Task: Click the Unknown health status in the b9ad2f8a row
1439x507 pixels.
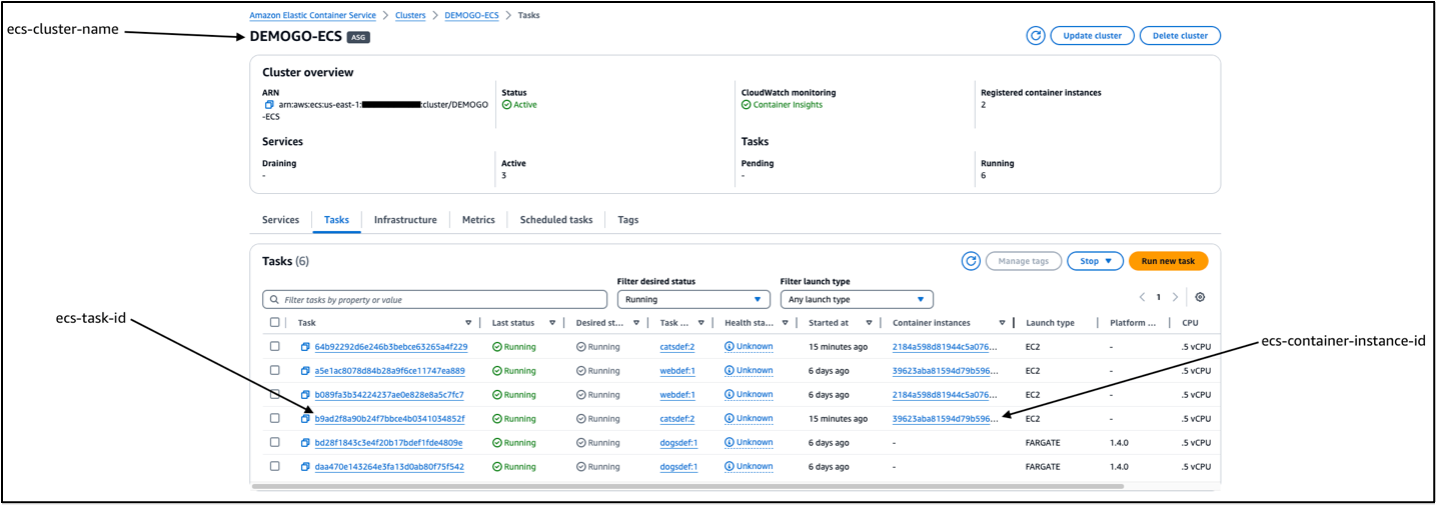Action: (754, 419)
